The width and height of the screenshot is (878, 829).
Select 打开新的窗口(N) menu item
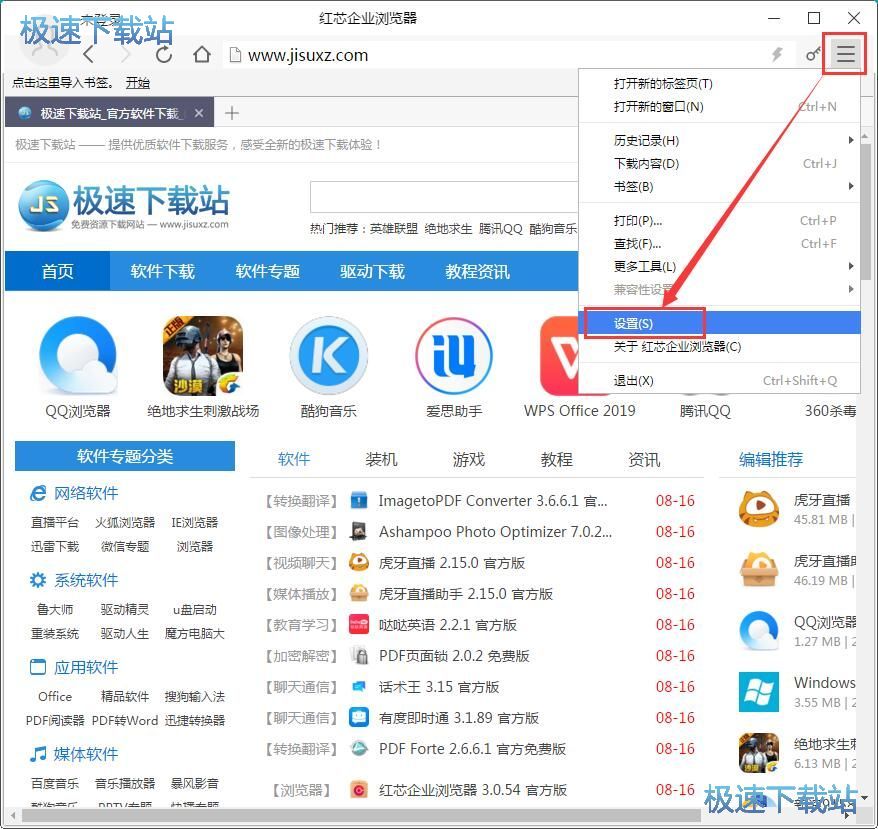[x=720, y=106]
